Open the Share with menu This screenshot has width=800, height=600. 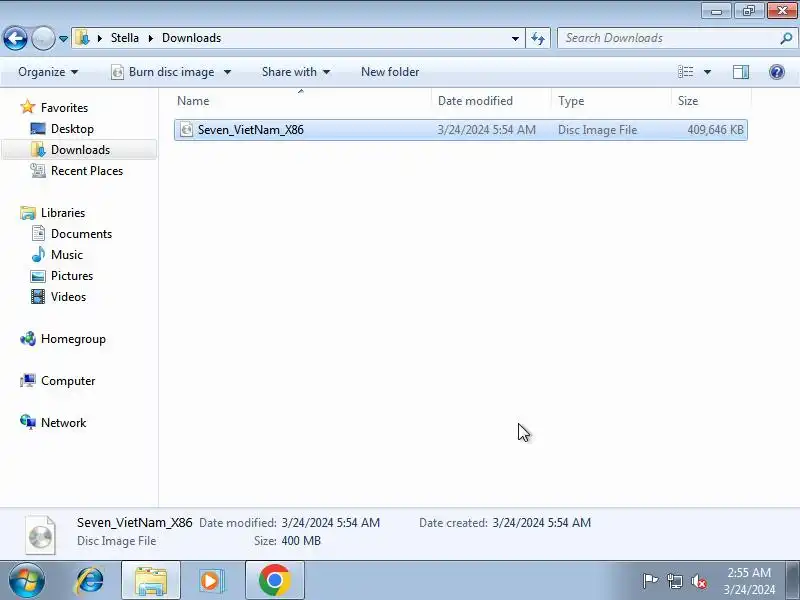pos(296,72)
